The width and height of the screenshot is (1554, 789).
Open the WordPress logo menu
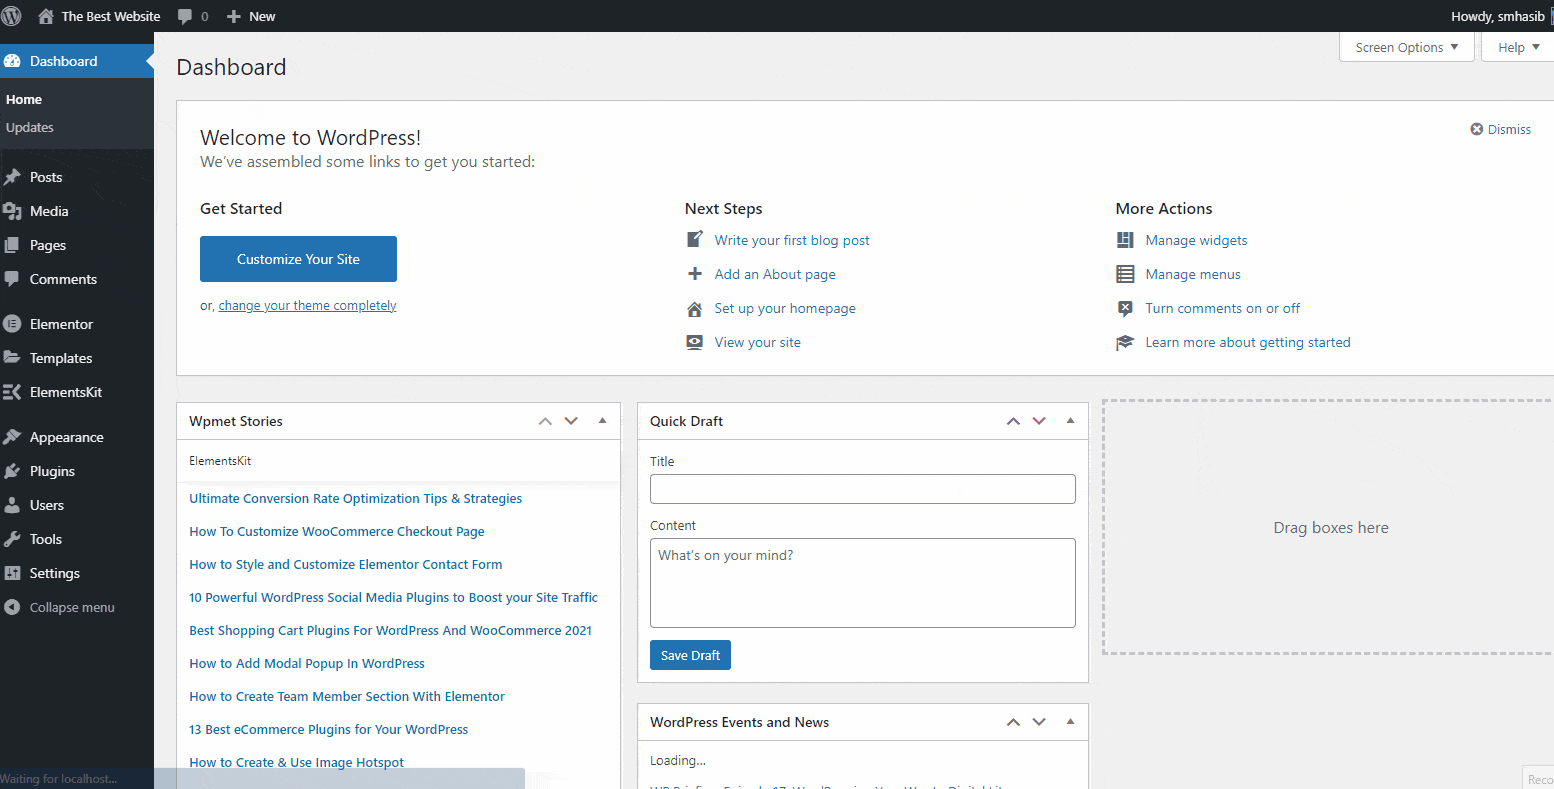[12, 16]
